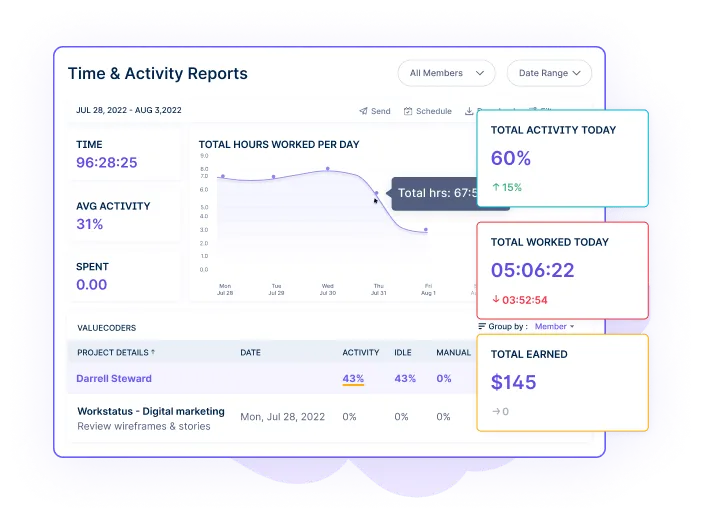Image resolution: width=702 pixels, height=518 pixels.
Task: Click the DATE column header
Action: tap(250, 352)
